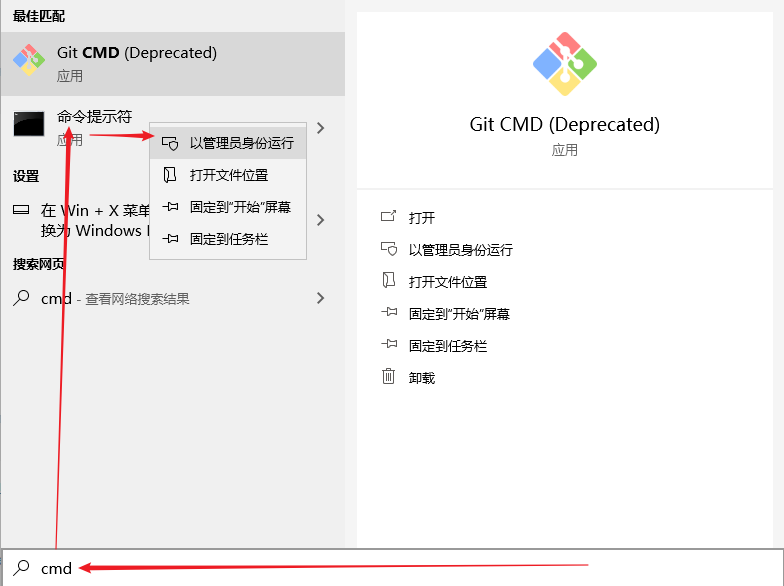Screen dimensions: 784x586
Task: Click the large Git CMD logo in preview pane
Action: (564, 64)
